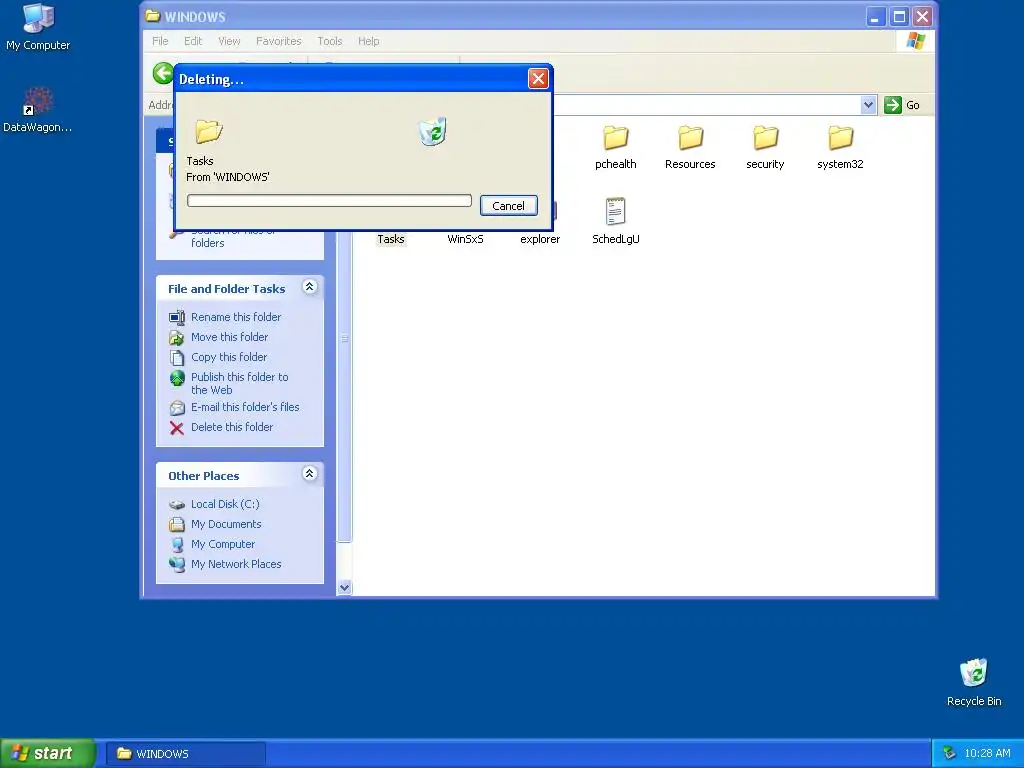Select the DataWagon desktop shortcut
The height and width of the screenshot is (768, 1024).
(x=37, y=110)
